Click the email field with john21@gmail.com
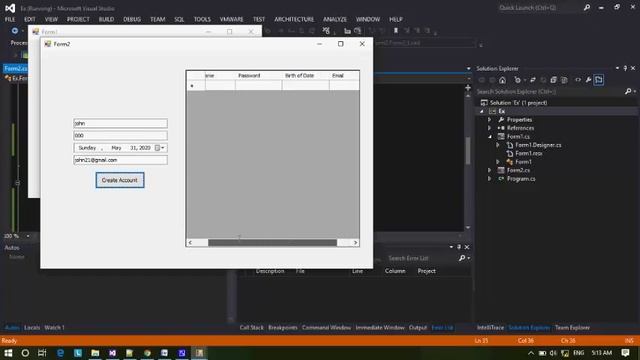This screenshot has width=640, height=360. coord(120,160)
